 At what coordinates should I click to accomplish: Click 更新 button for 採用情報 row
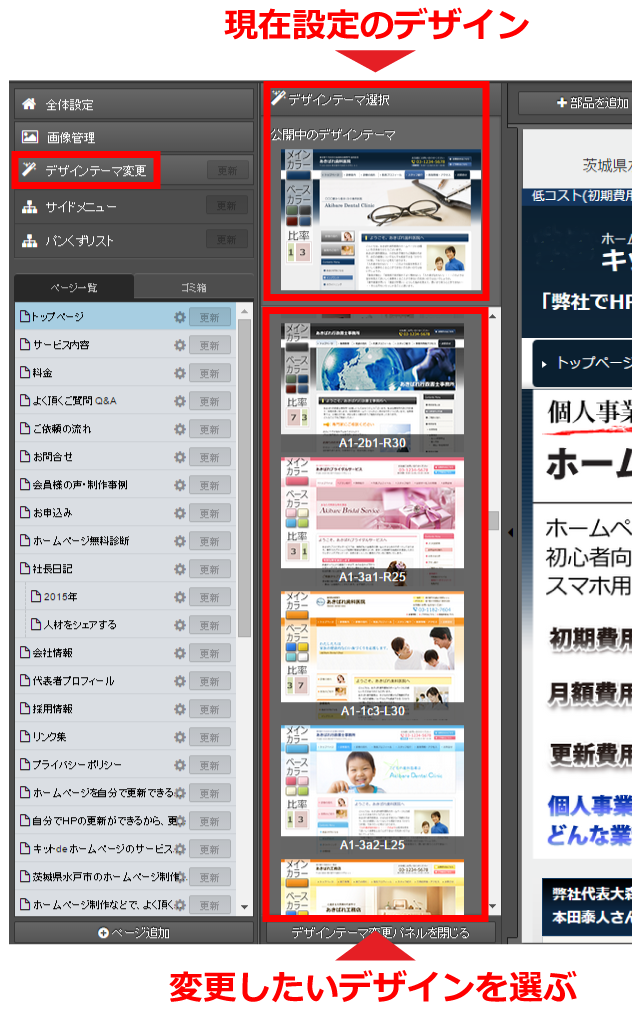pyautogui.click(x=210, y=709)
